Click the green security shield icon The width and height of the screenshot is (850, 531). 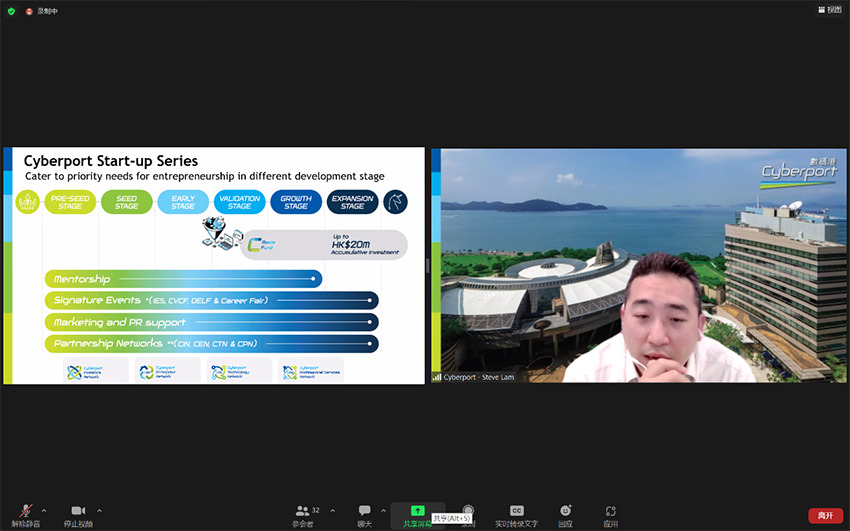tap(11, 10)
